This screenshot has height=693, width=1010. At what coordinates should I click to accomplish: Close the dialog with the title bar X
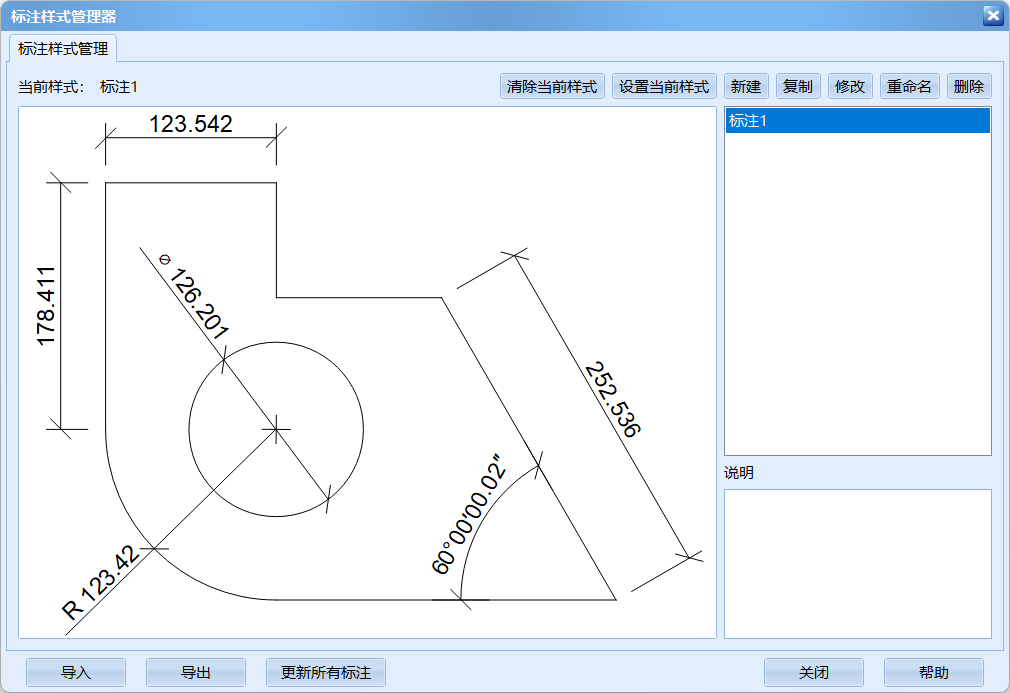click(992, 15)
